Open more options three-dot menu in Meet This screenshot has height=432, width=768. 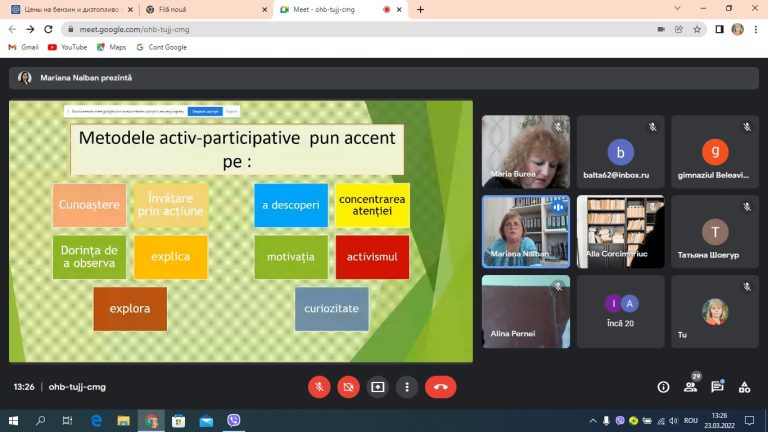point(407,387)
